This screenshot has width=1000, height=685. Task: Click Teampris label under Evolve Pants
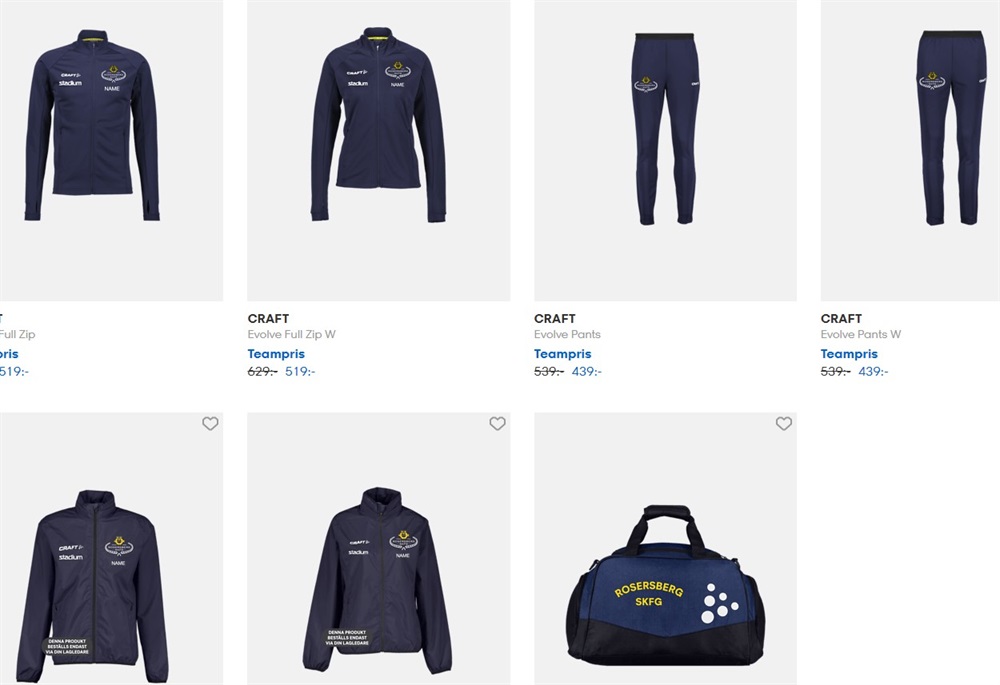point(562,354)
